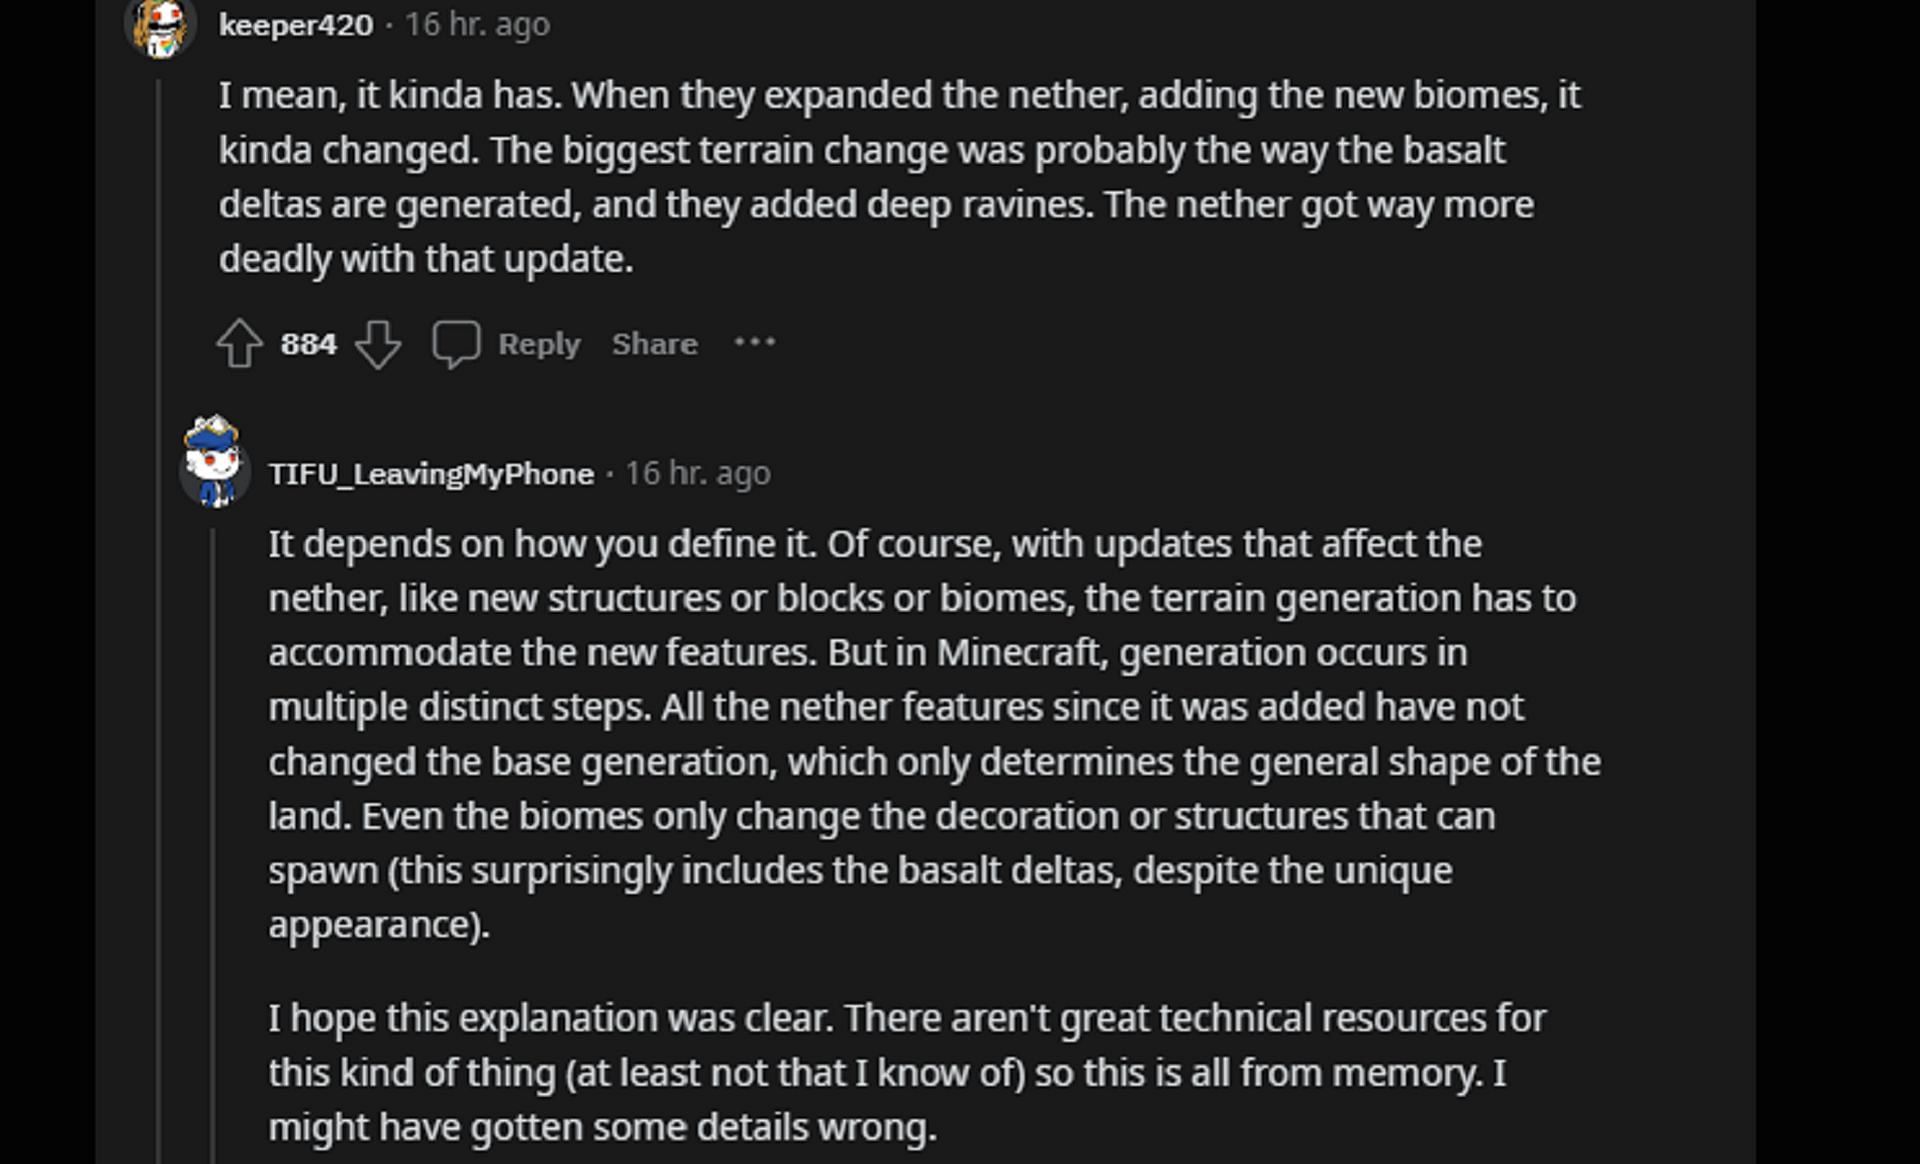The width and height of the screenshot is (1920, 1164).
Task: Click the share icon on keeper420's comment
Action: coord(656,343)
